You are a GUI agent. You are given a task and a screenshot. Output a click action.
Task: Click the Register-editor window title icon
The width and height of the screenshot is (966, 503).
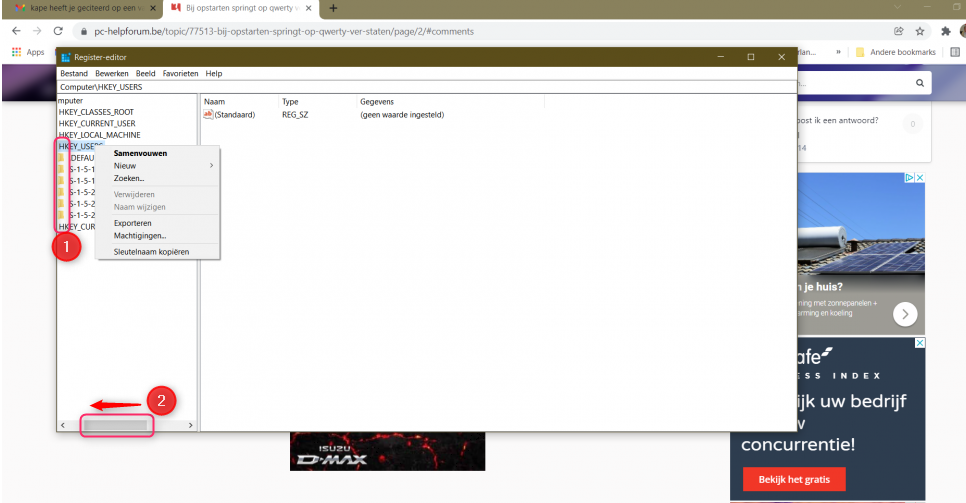pos(66,57)
